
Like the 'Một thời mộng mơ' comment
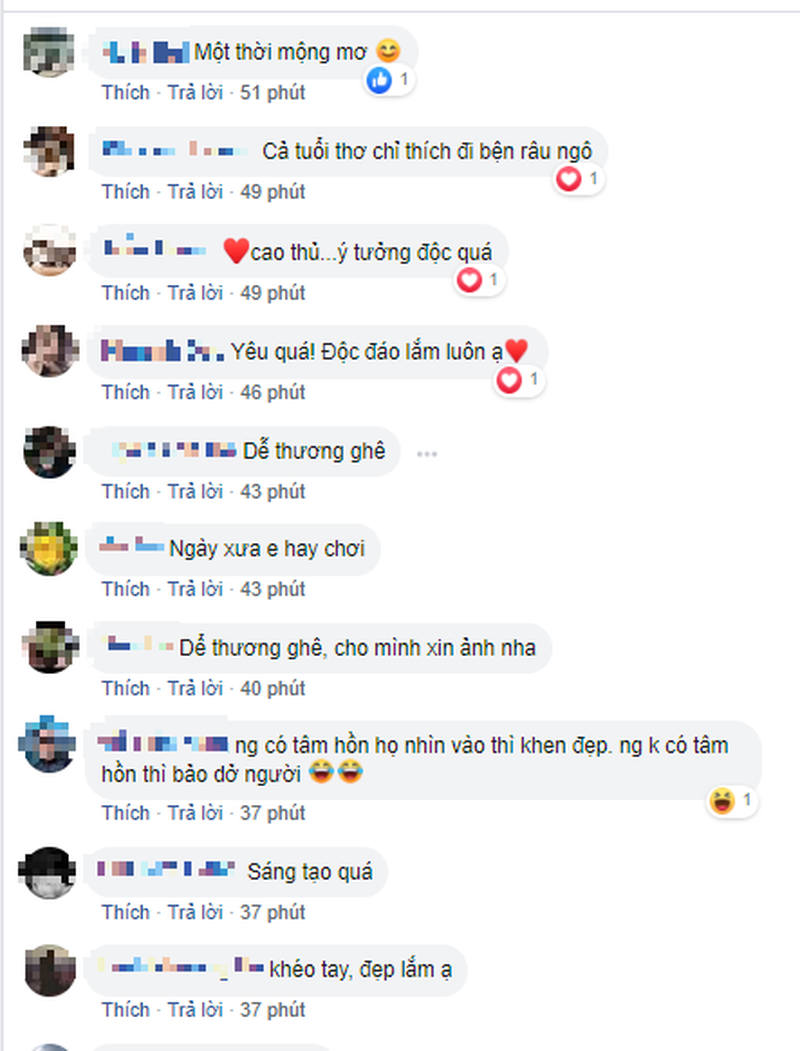click(125, 92)
